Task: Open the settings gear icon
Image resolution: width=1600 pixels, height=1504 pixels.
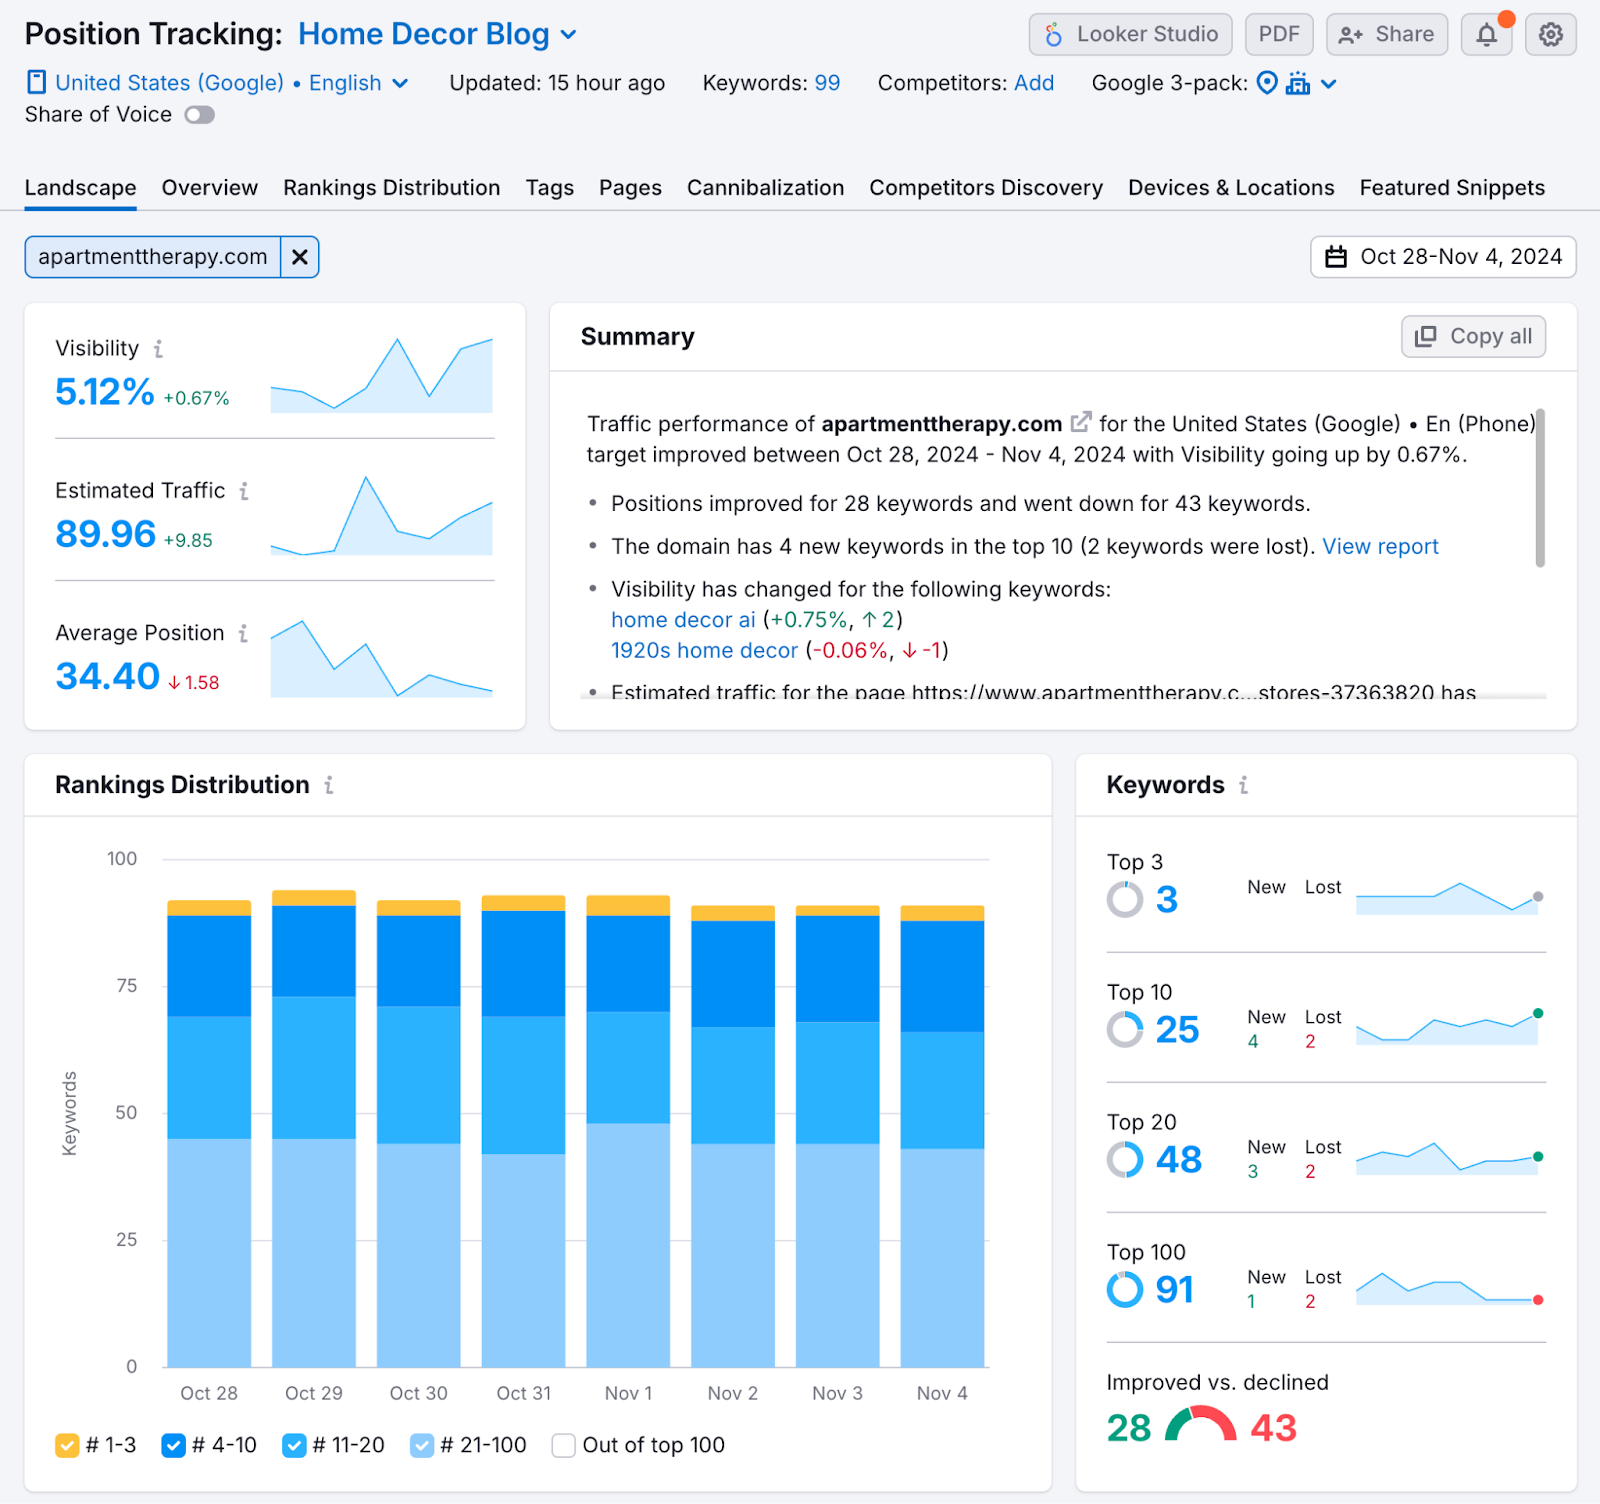Action: point(1551,33)
